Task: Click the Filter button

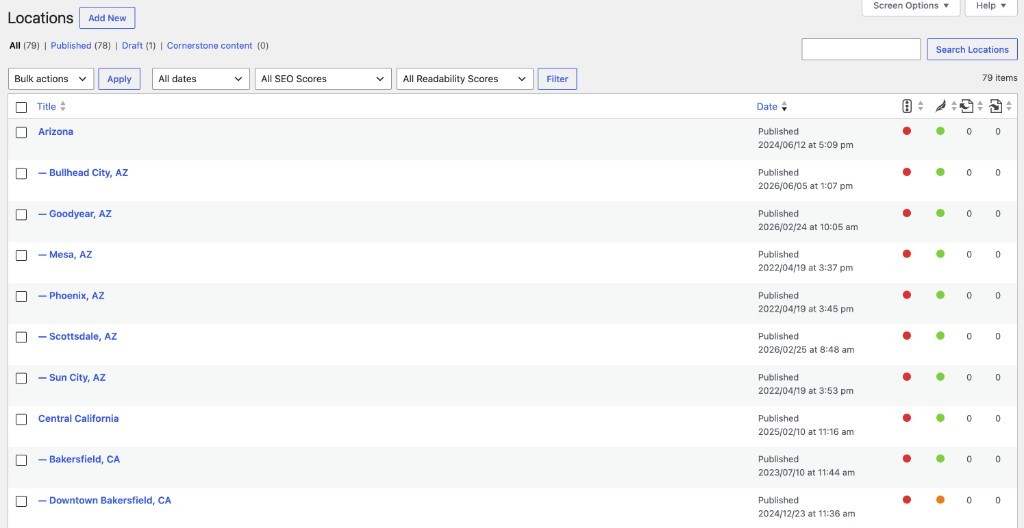Action: click(557, 78)
